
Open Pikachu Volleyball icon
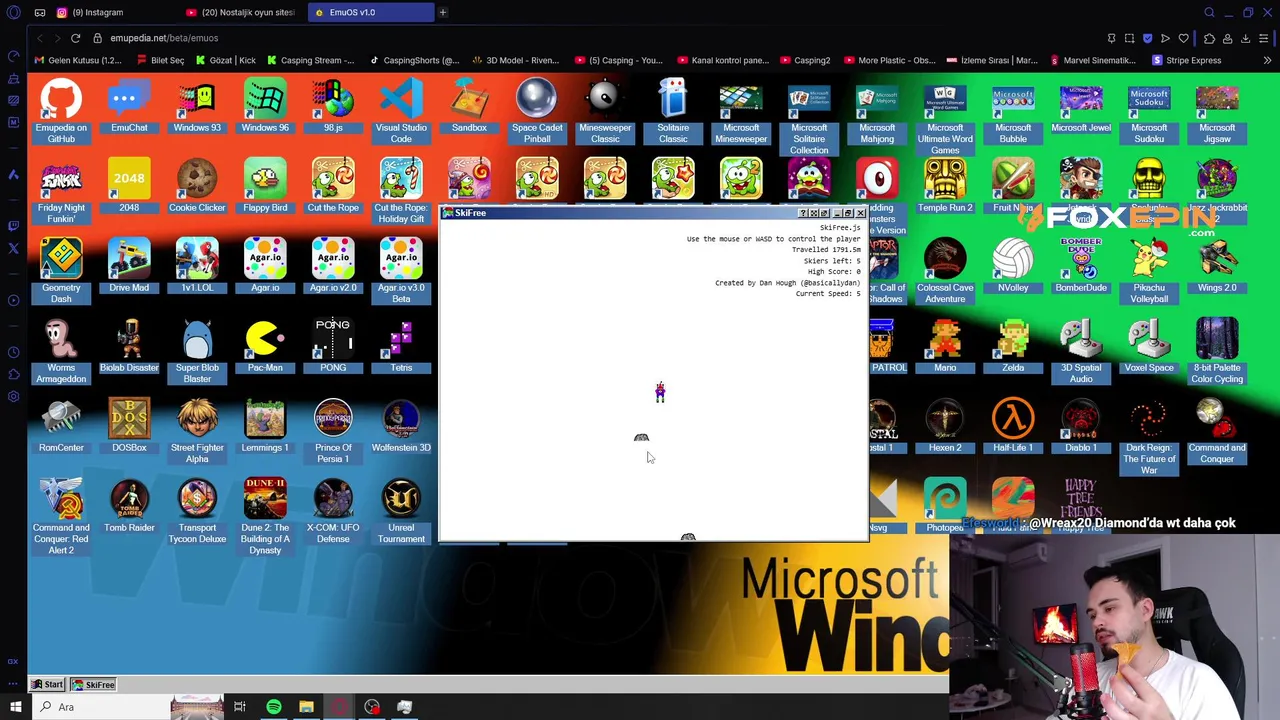point(1149,271)
